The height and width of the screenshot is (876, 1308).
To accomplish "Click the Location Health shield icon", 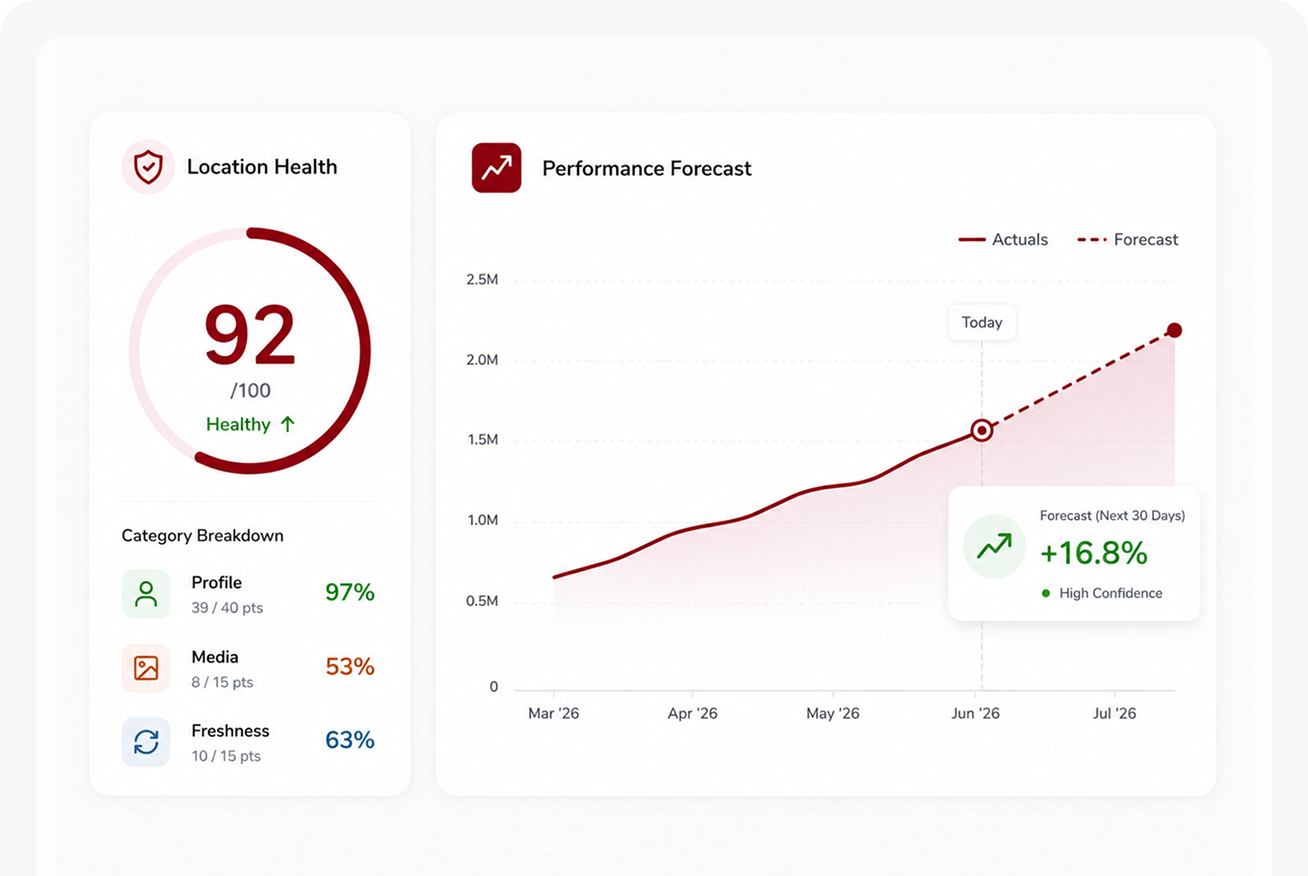I will pos(148,167).
